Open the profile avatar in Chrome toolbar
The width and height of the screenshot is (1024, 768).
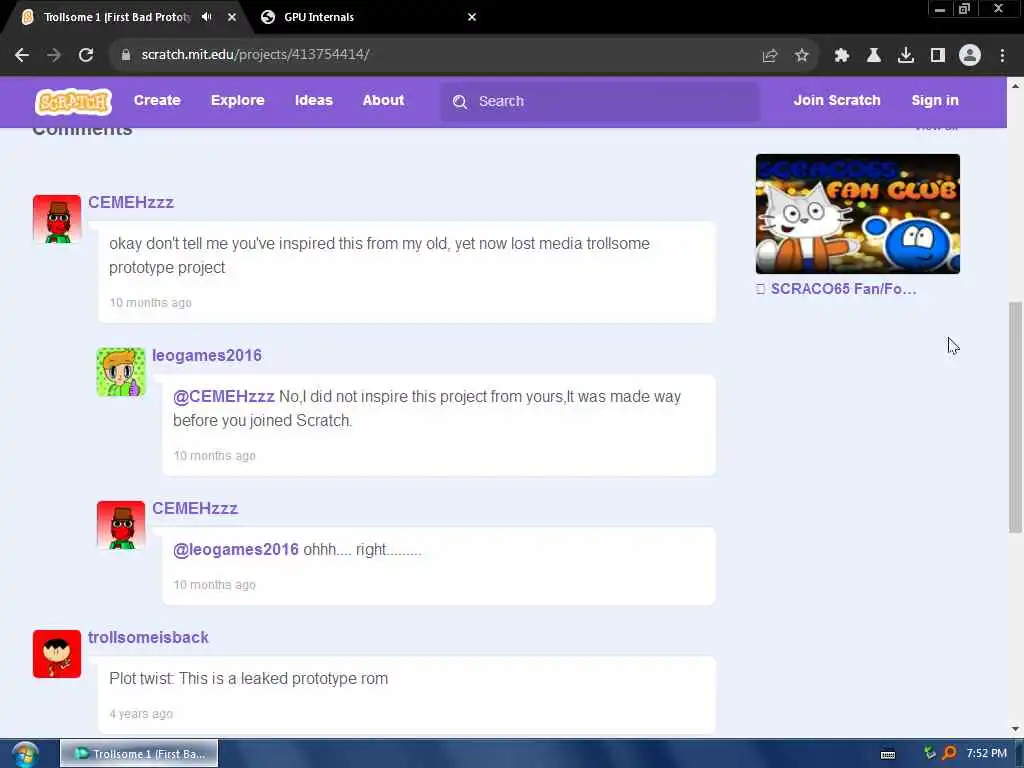[x=970, y=56]
